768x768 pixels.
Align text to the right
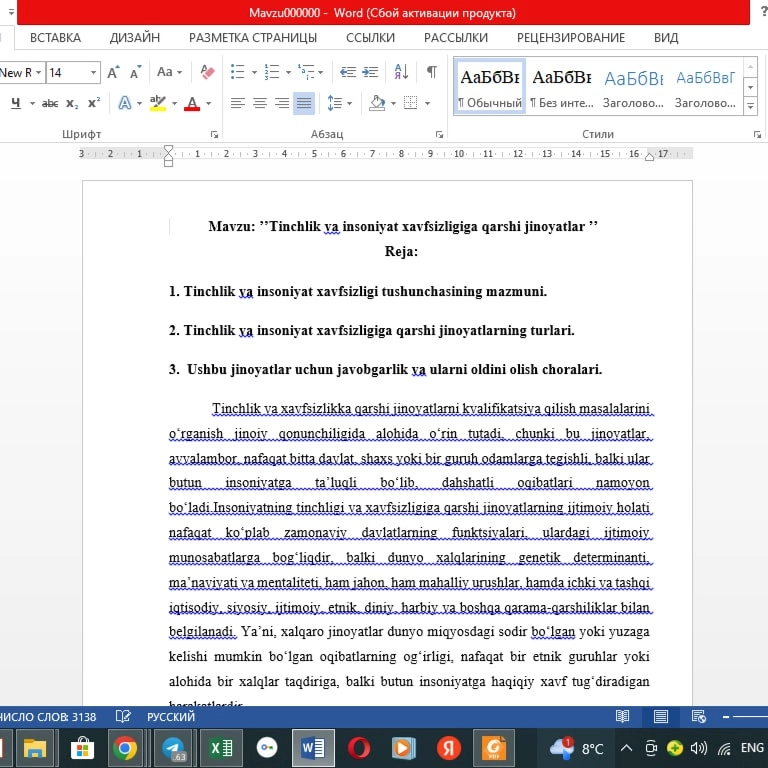point(282,103)
